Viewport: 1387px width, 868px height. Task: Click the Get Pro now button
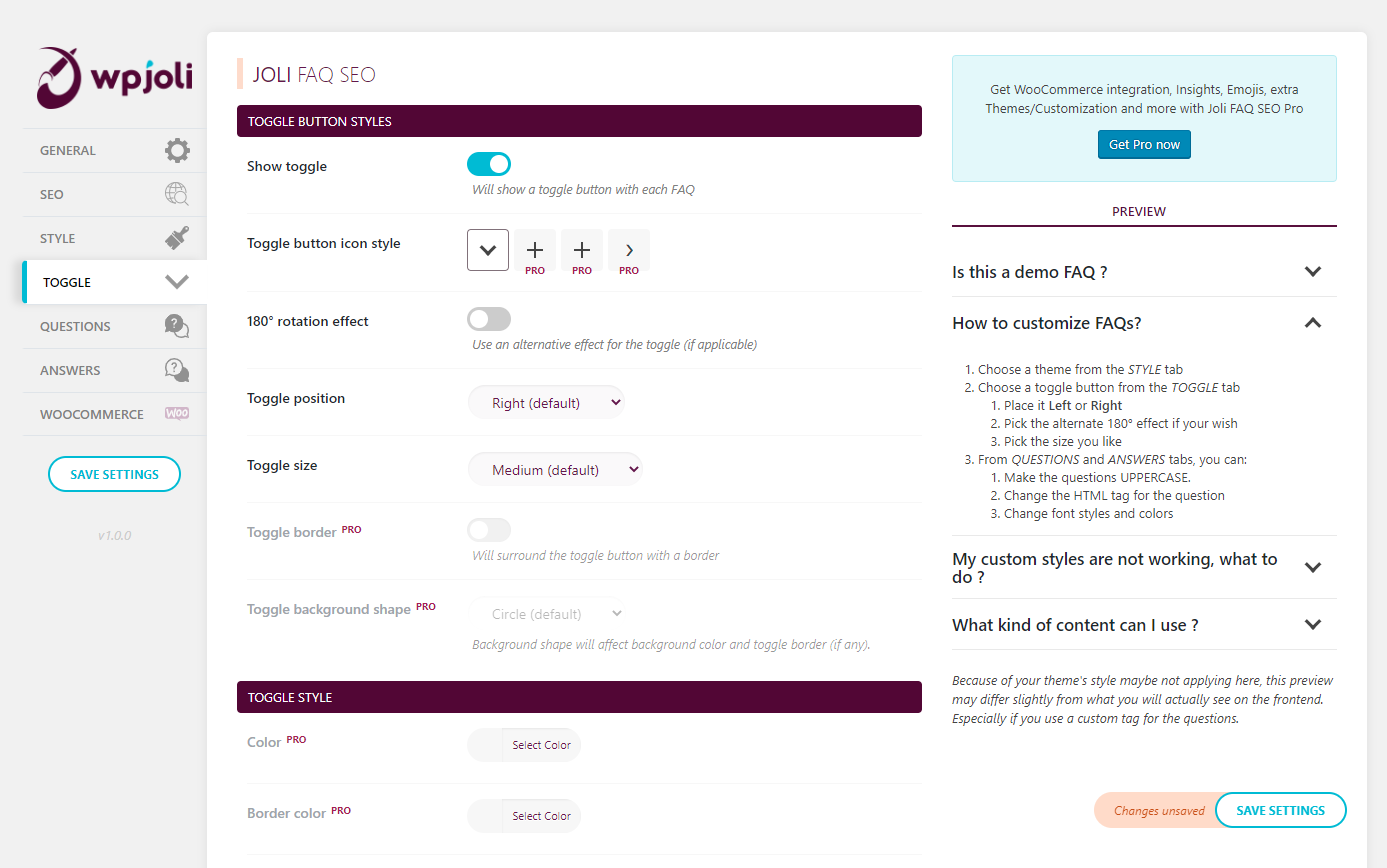pyautogui.click(x=1144, y=145)
